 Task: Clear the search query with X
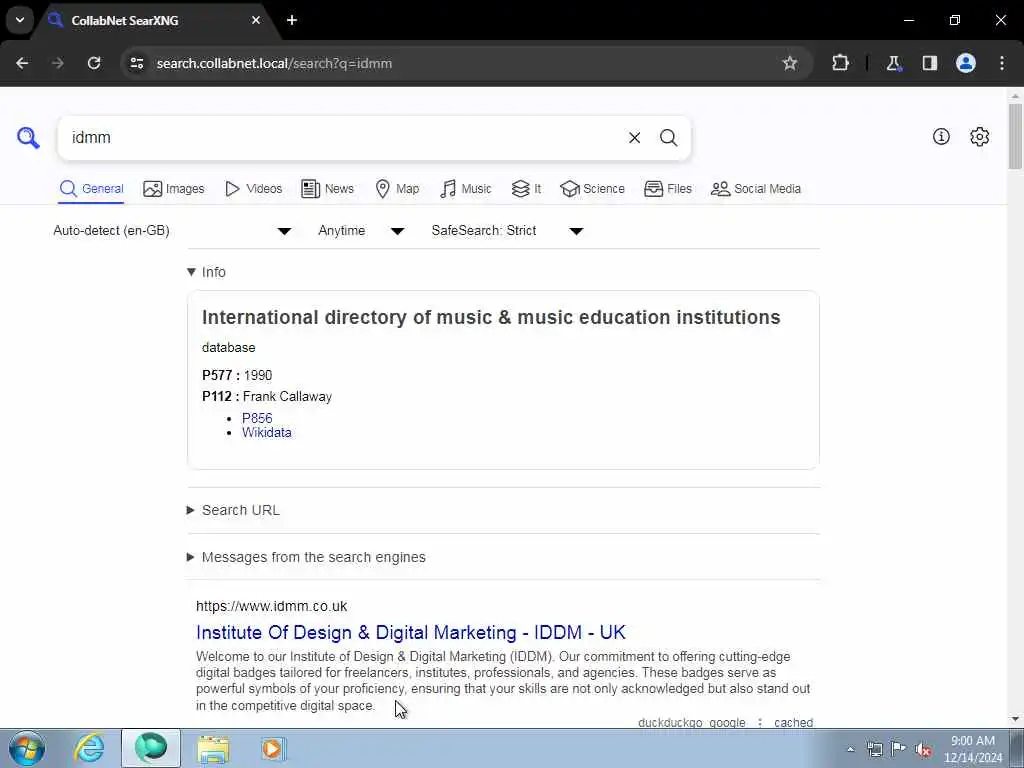click(x=634, y=138)
